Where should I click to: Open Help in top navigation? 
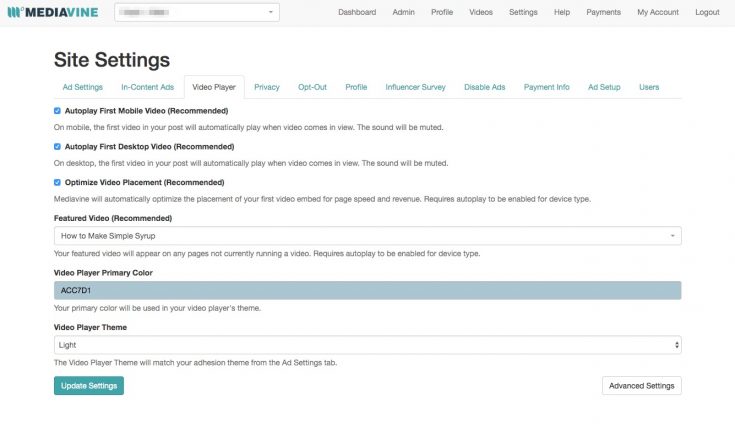tap(562, 12)
